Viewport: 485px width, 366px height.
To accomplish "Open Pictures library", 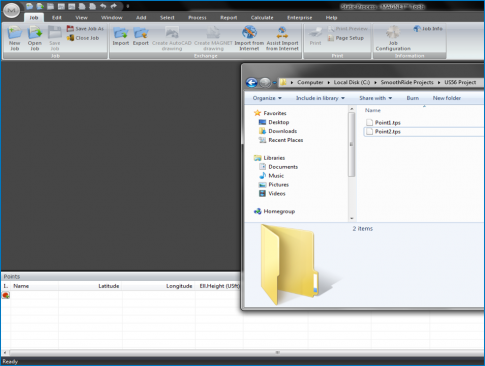I will (274, 184).
